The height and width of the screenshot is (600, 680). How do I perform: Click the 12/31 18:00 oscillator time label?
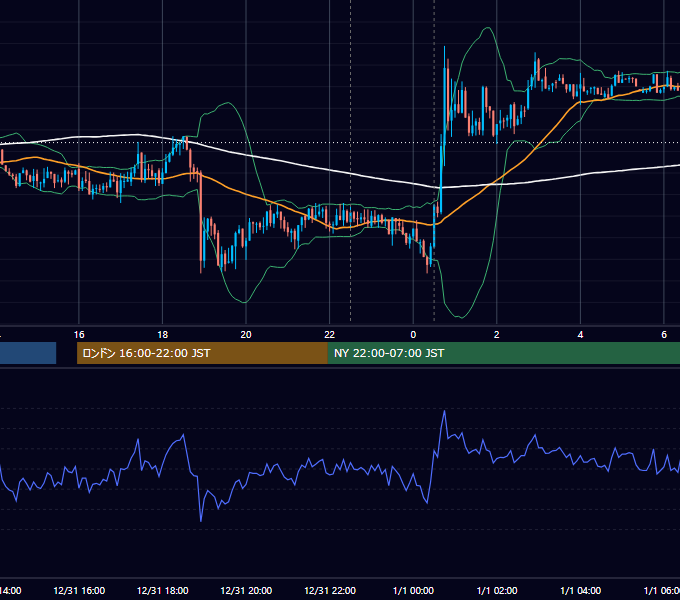(163, 590)
